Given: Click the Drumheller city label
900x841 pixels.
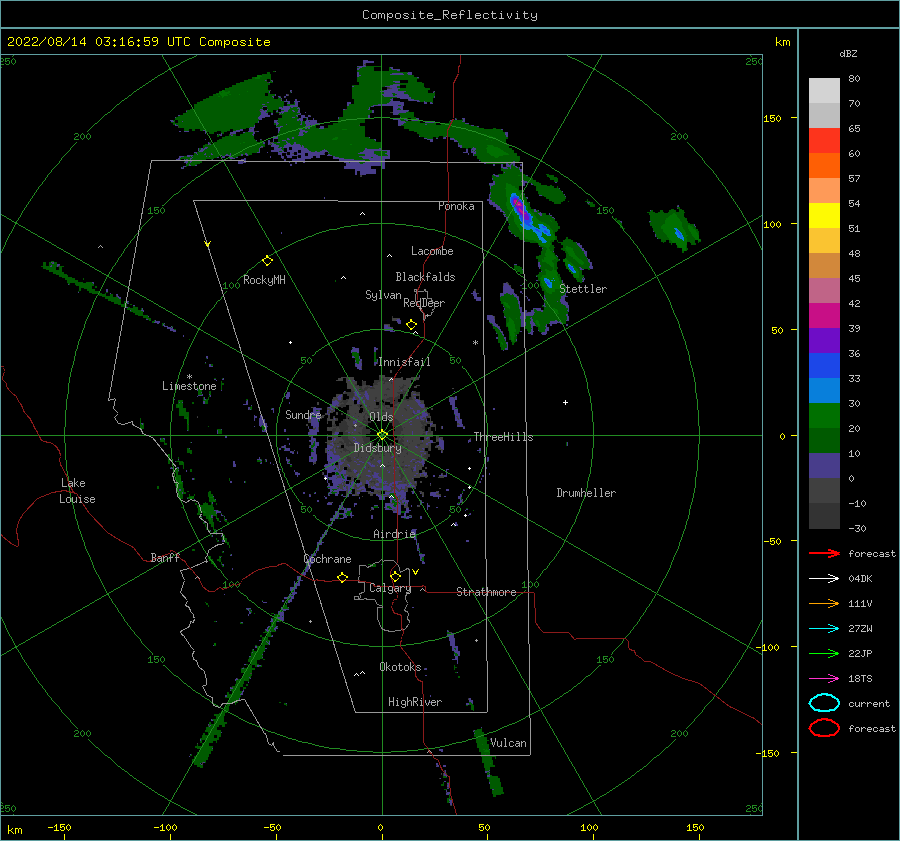Looking at the screenshot, I should pos(586,493).
